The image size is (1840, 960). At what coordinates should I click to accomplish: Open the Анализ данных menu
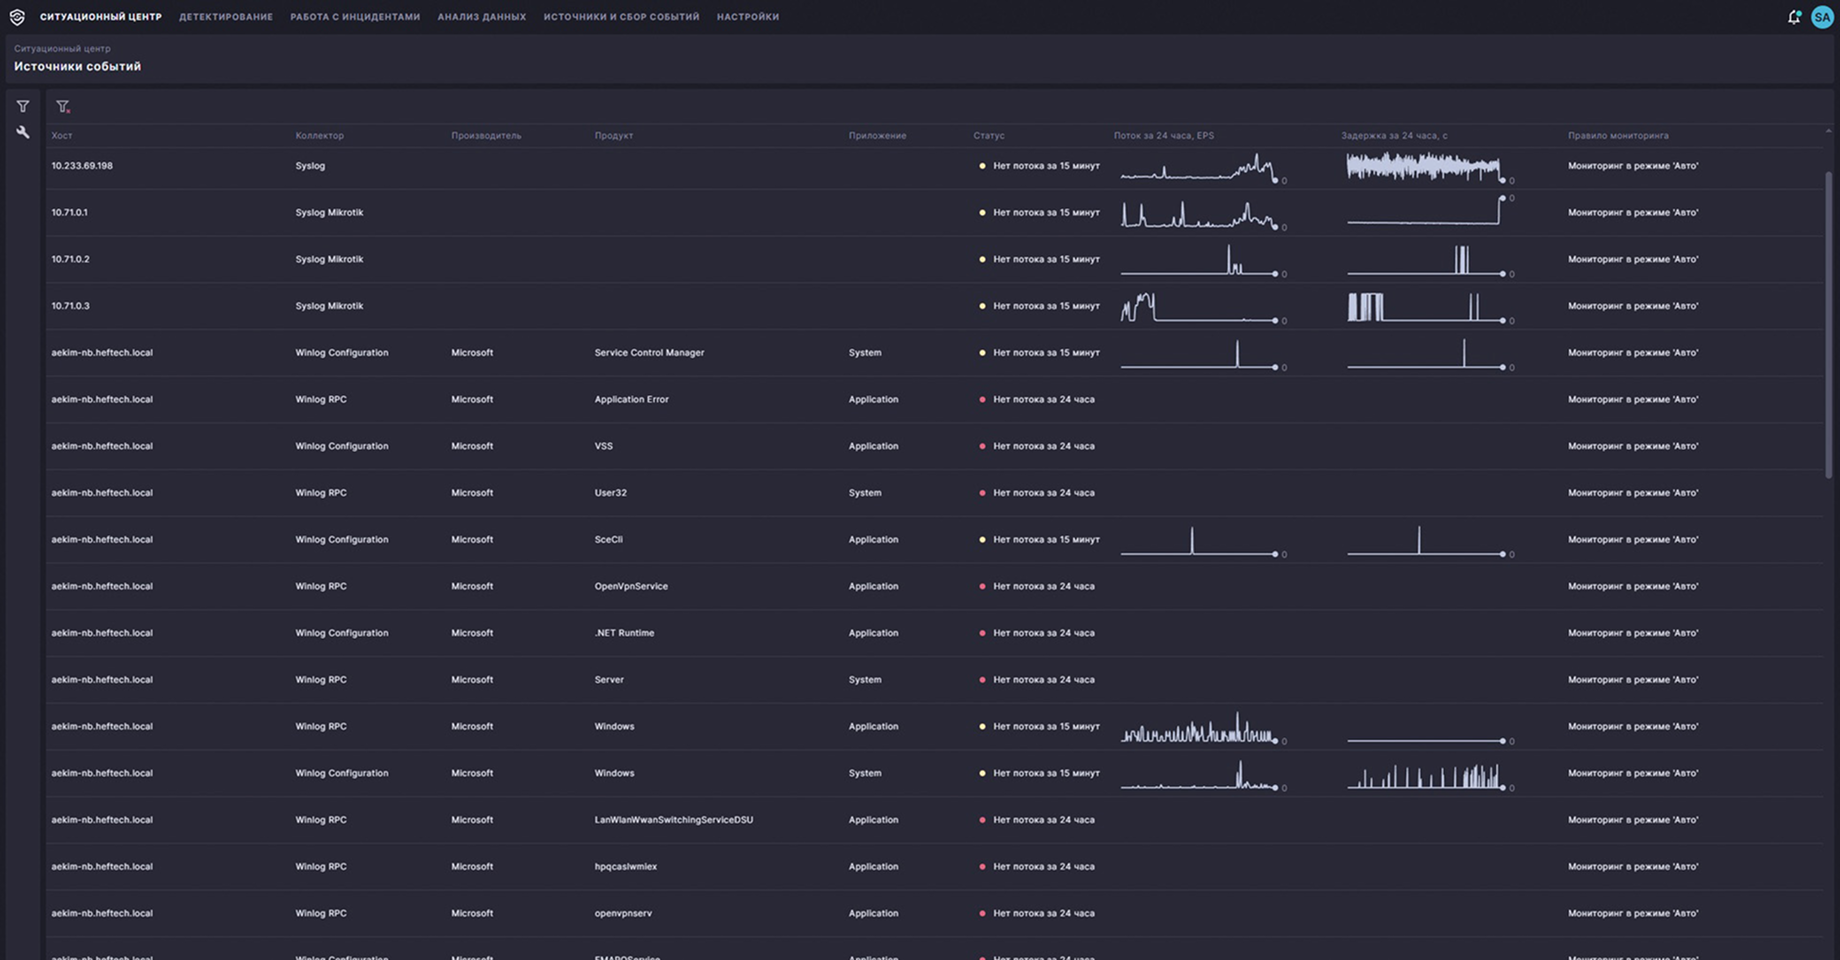481,17
